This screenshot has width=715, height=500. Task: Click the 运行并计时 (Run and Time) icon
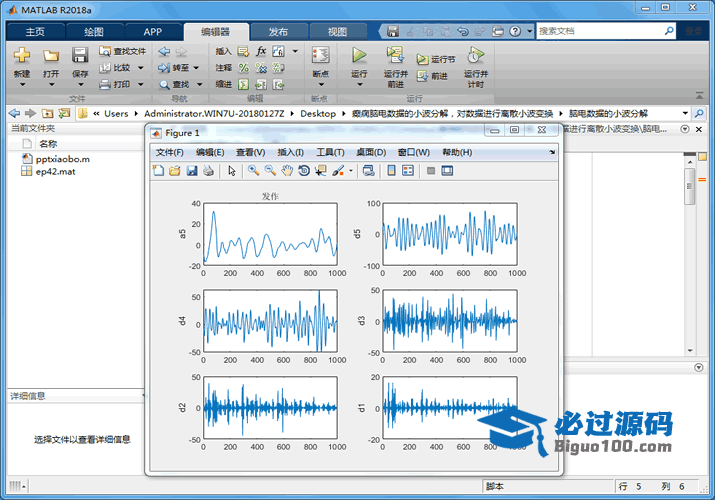pyautogui.click(x=476, y=55)
